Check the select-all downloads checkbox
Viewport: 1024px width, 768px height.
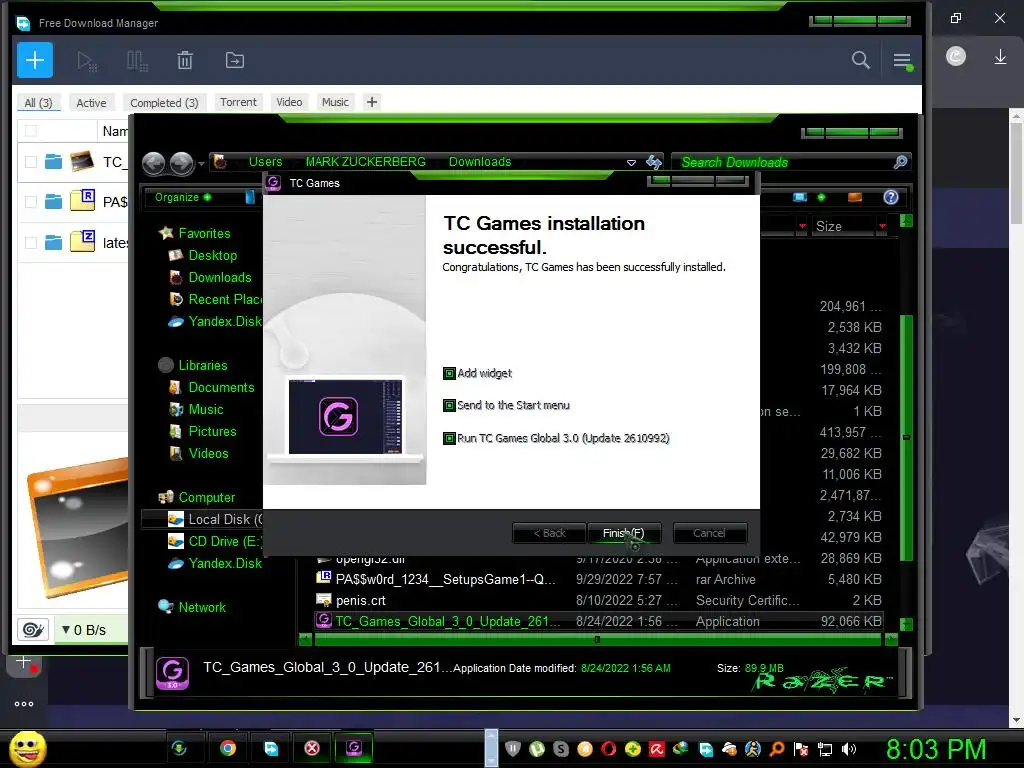click(x=31, y=131)
